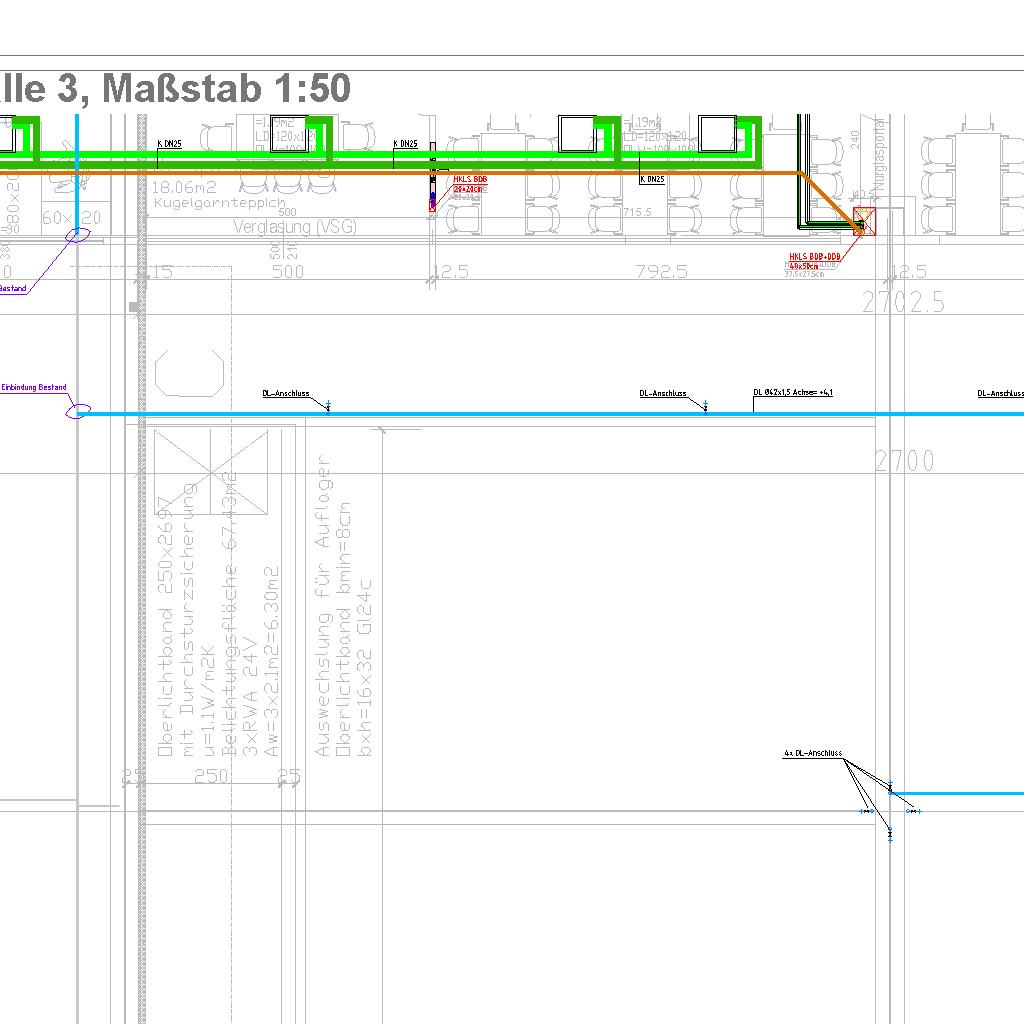Click the red HKLS BDB+DDB text label
Screen dimensions: 1024x1024
pyautogui.click(x=811, y=257)
